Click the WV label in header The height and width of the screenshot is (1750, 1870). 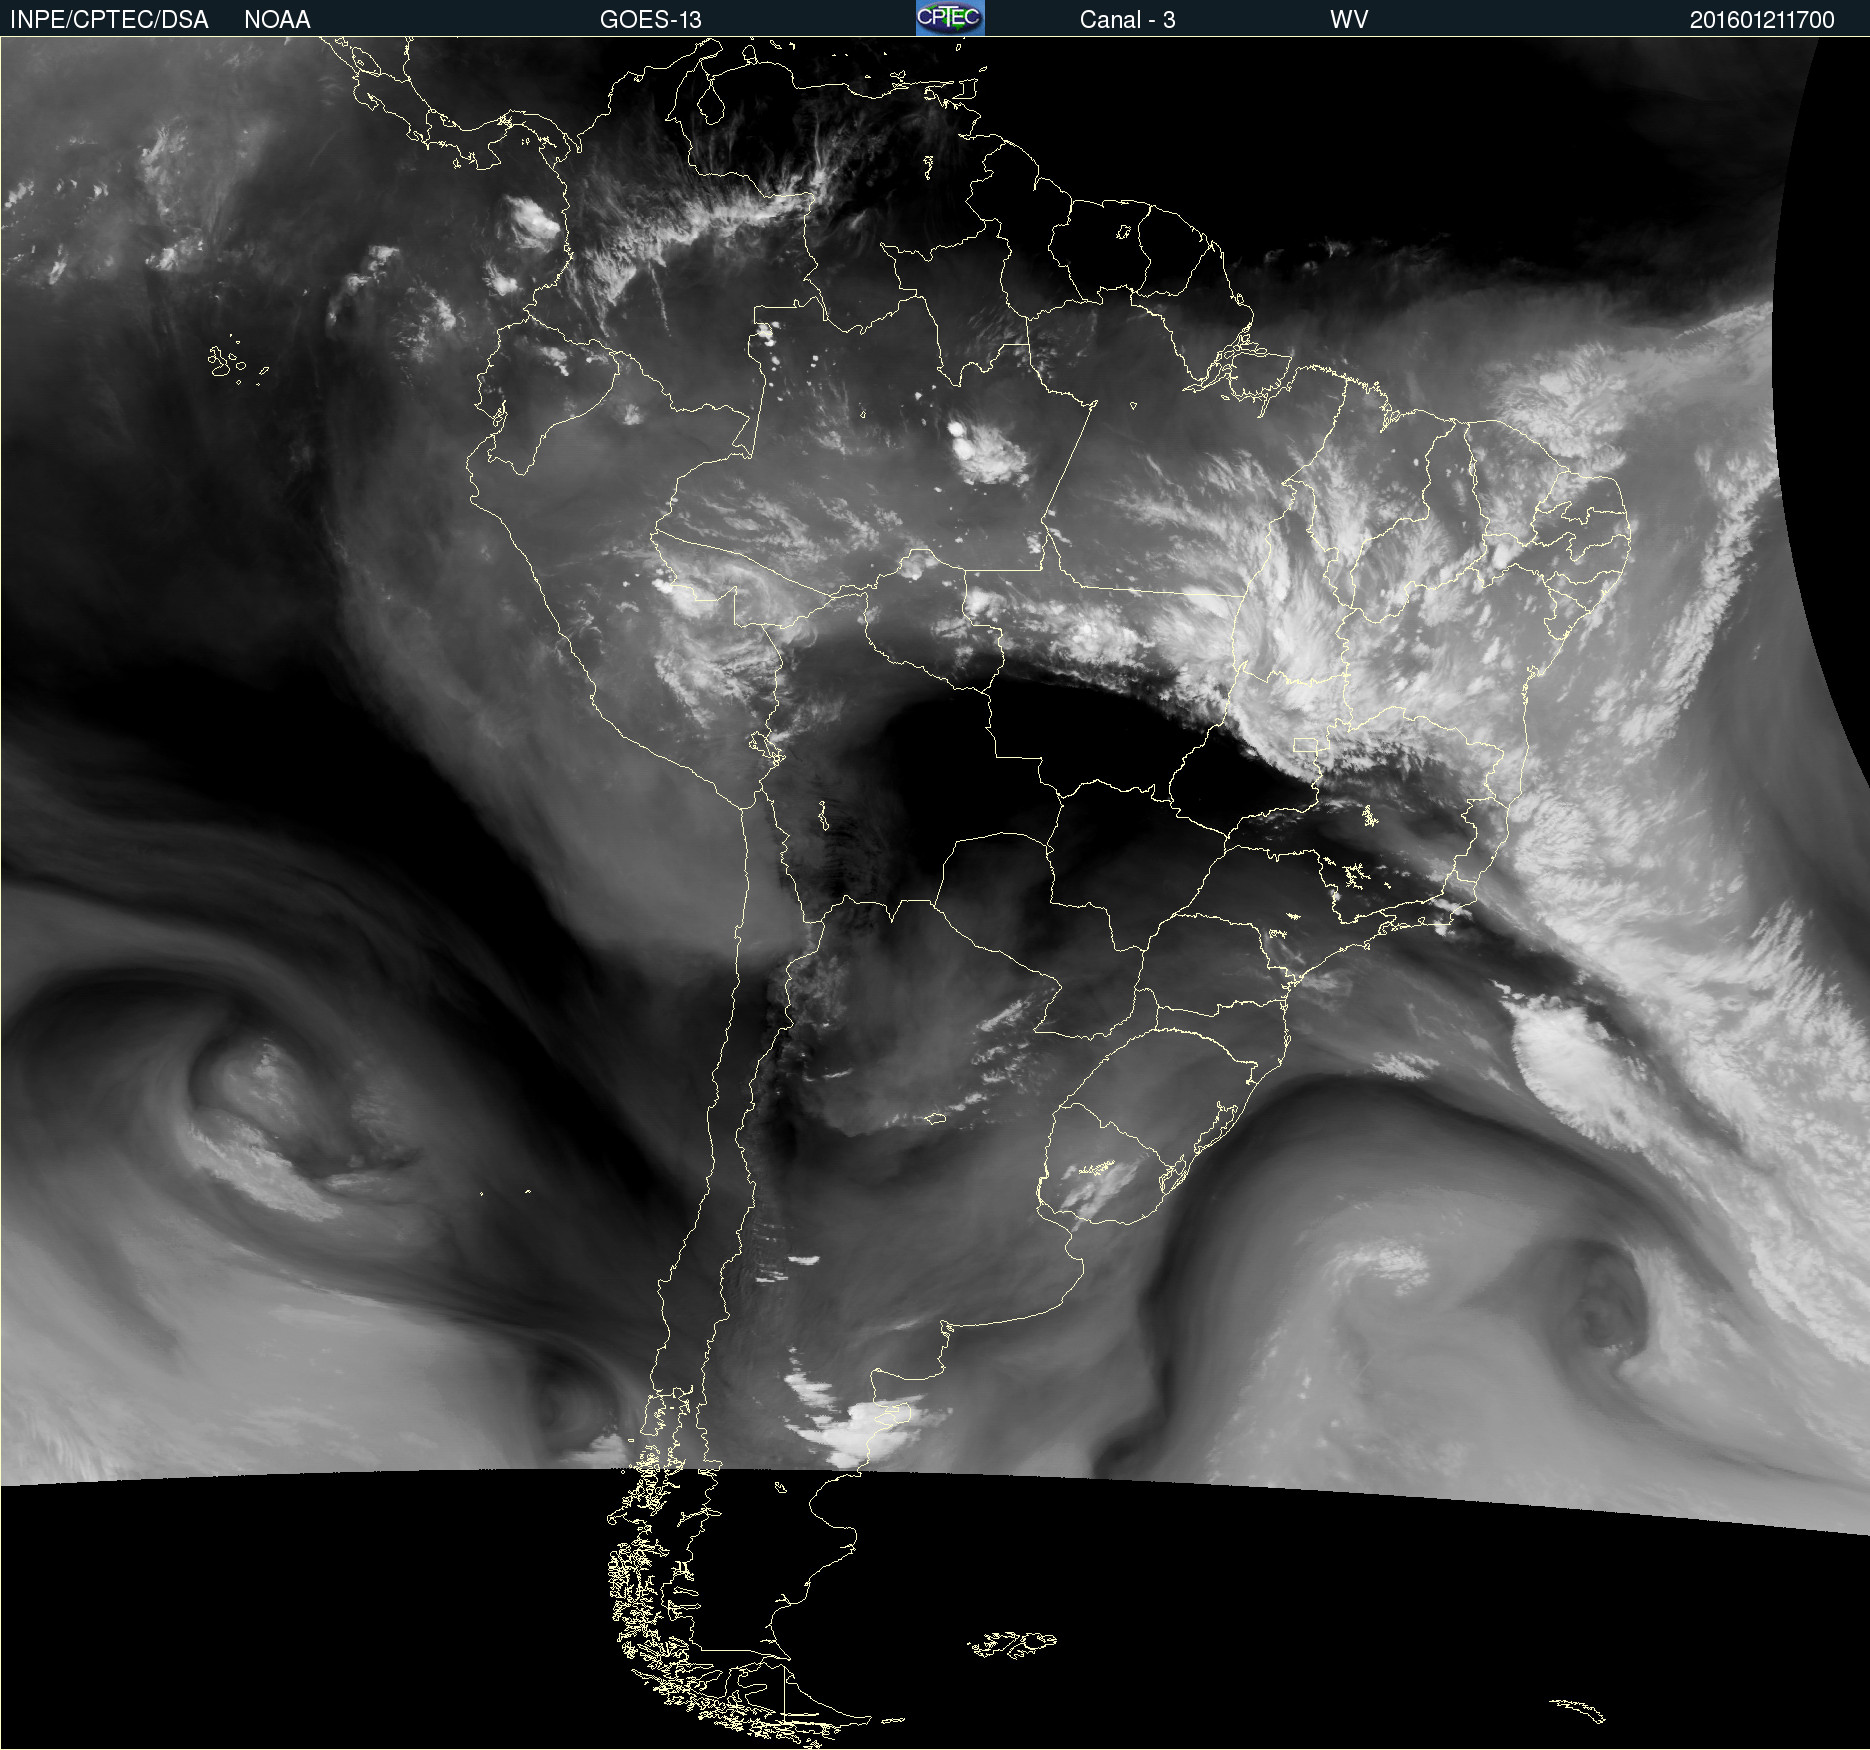1349,20
